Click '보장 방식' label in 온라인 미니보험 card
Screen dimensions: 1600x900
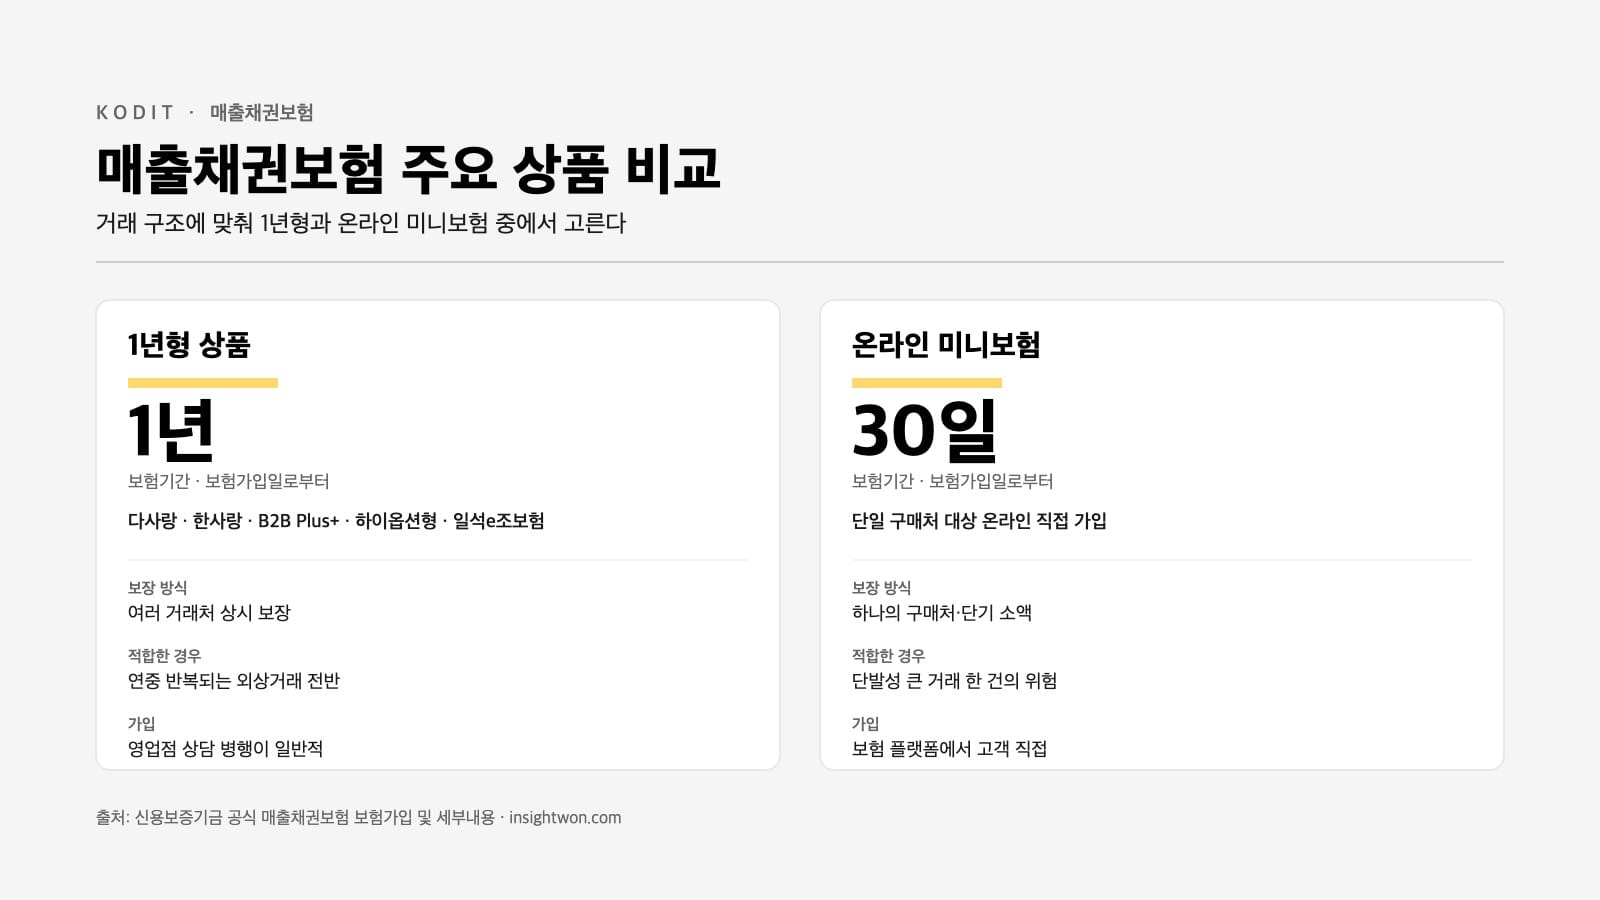click(881, 588)
